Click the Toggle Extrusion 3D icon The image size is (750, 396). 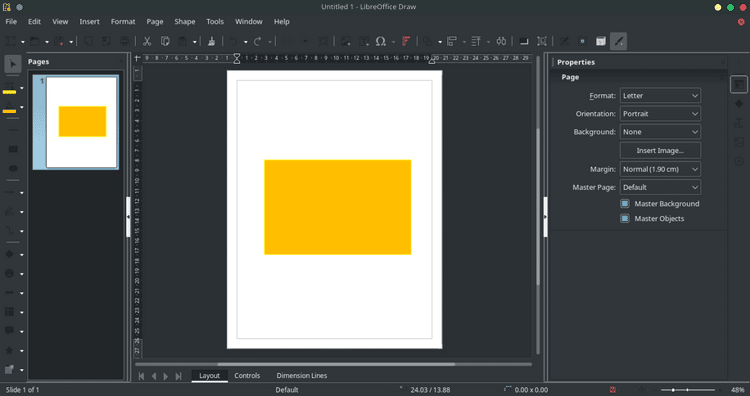point(601,41)
